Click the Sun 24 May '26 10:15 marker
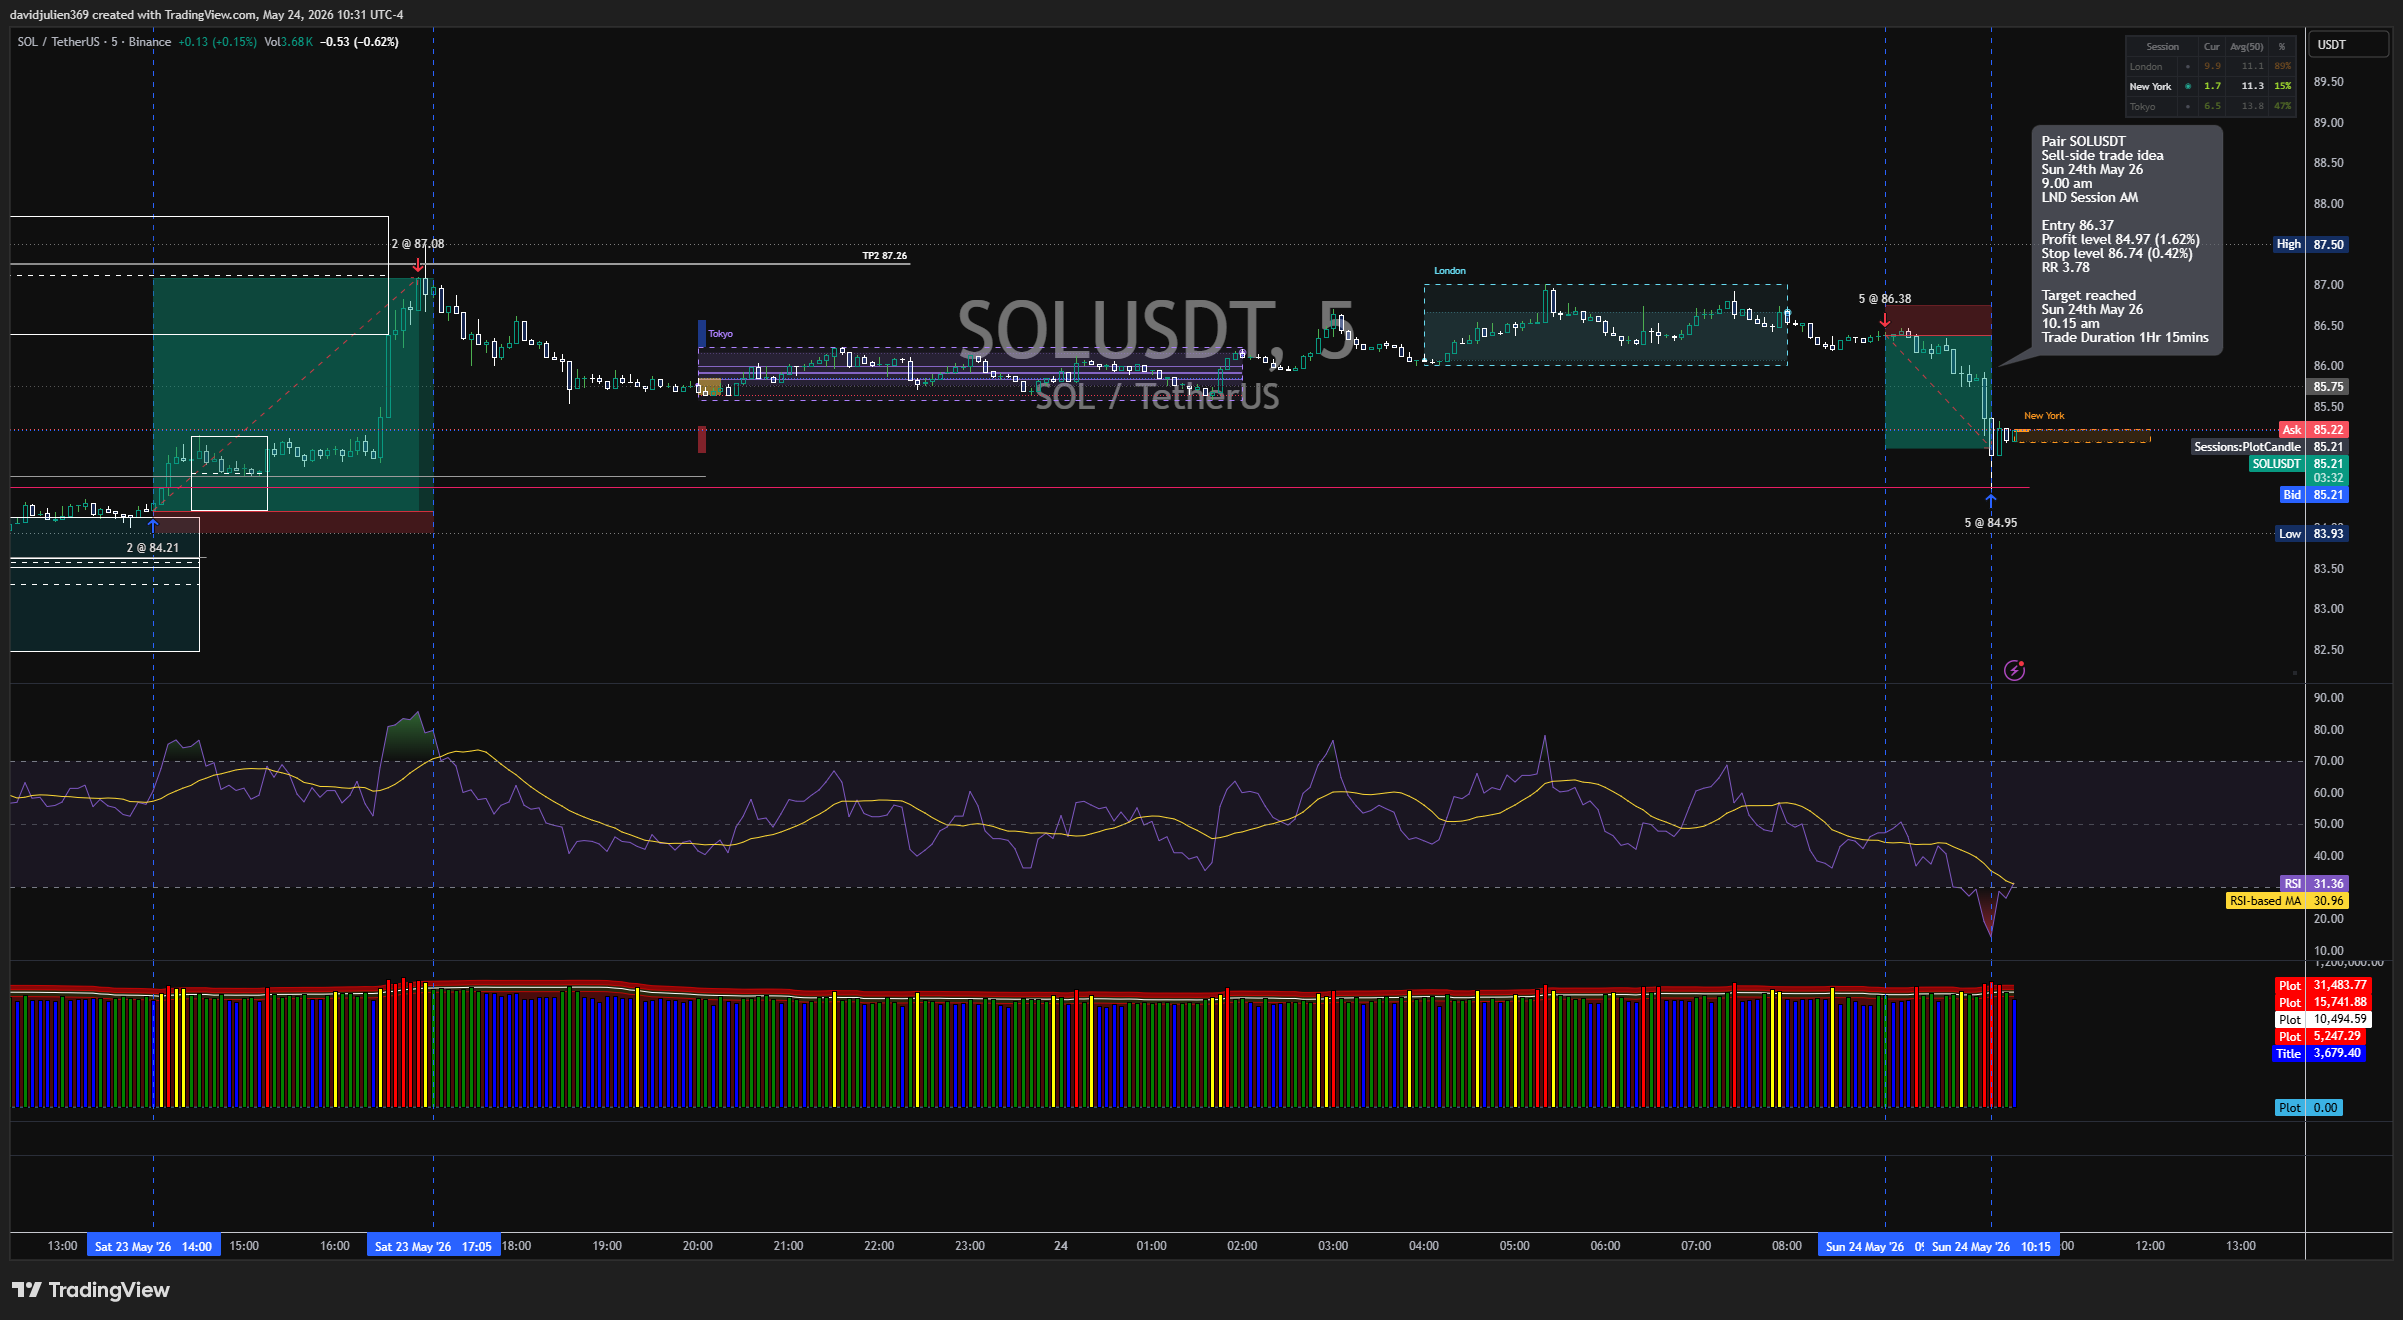The width and height of the screenshot is (2403, 1320). (x=1991, y=1246)
